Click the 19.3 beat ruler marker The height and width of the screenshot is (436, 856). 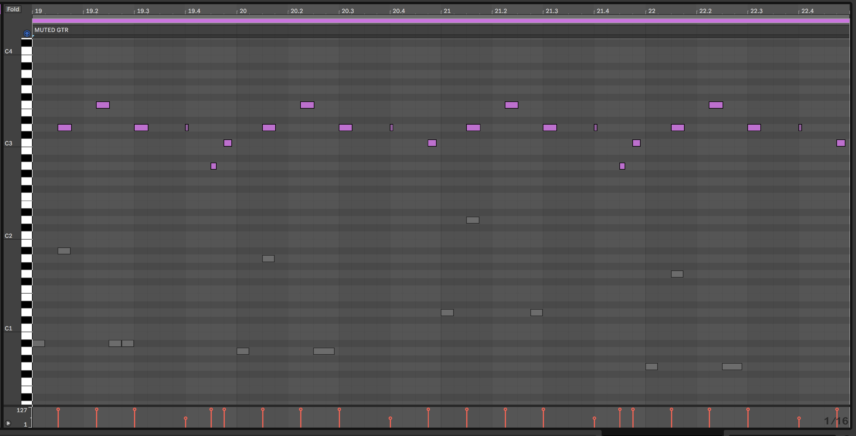click(143, 11)
